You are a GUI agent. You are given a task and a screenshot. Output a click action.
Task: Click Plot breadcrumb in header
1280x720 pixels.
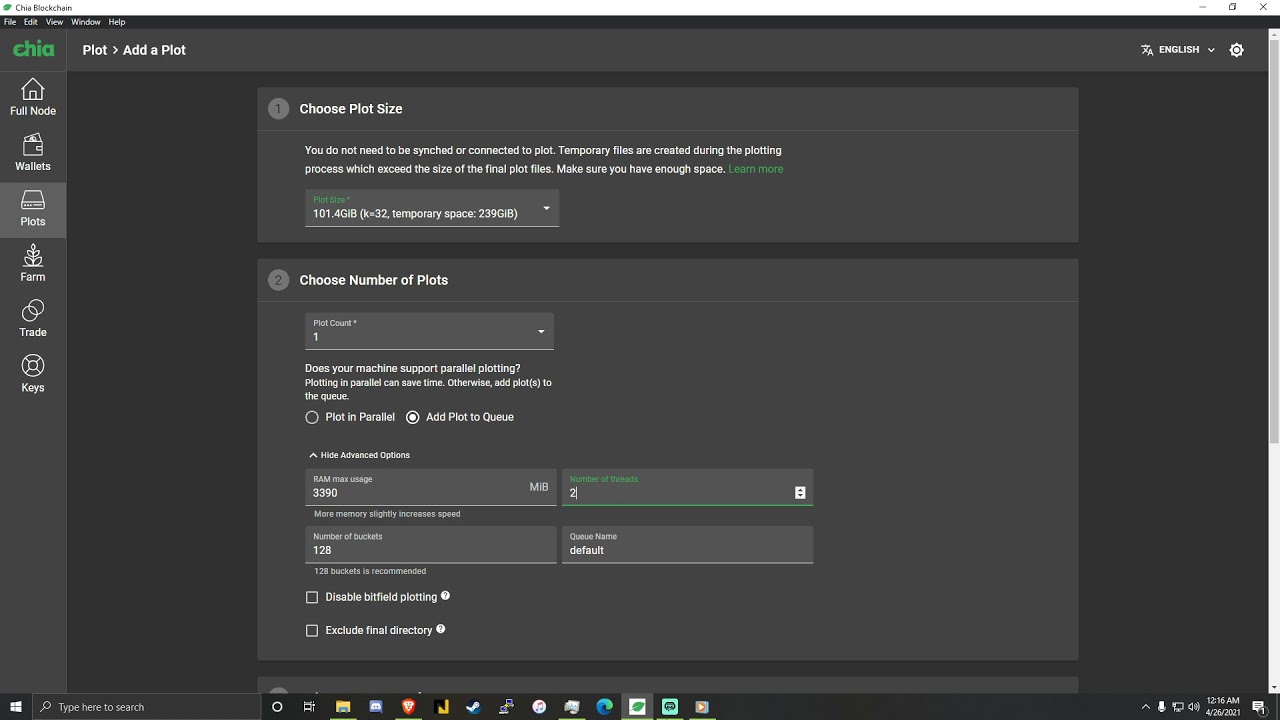(95, 50)
